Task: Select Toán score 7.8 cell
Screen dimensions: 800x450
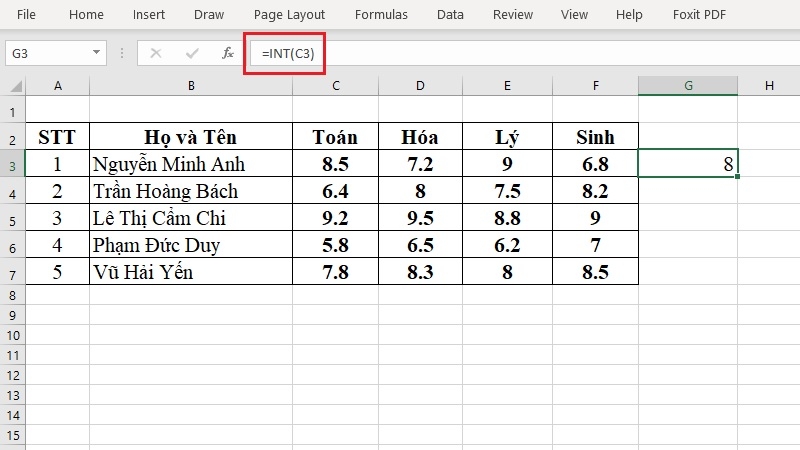Action: tap(336, 271)
